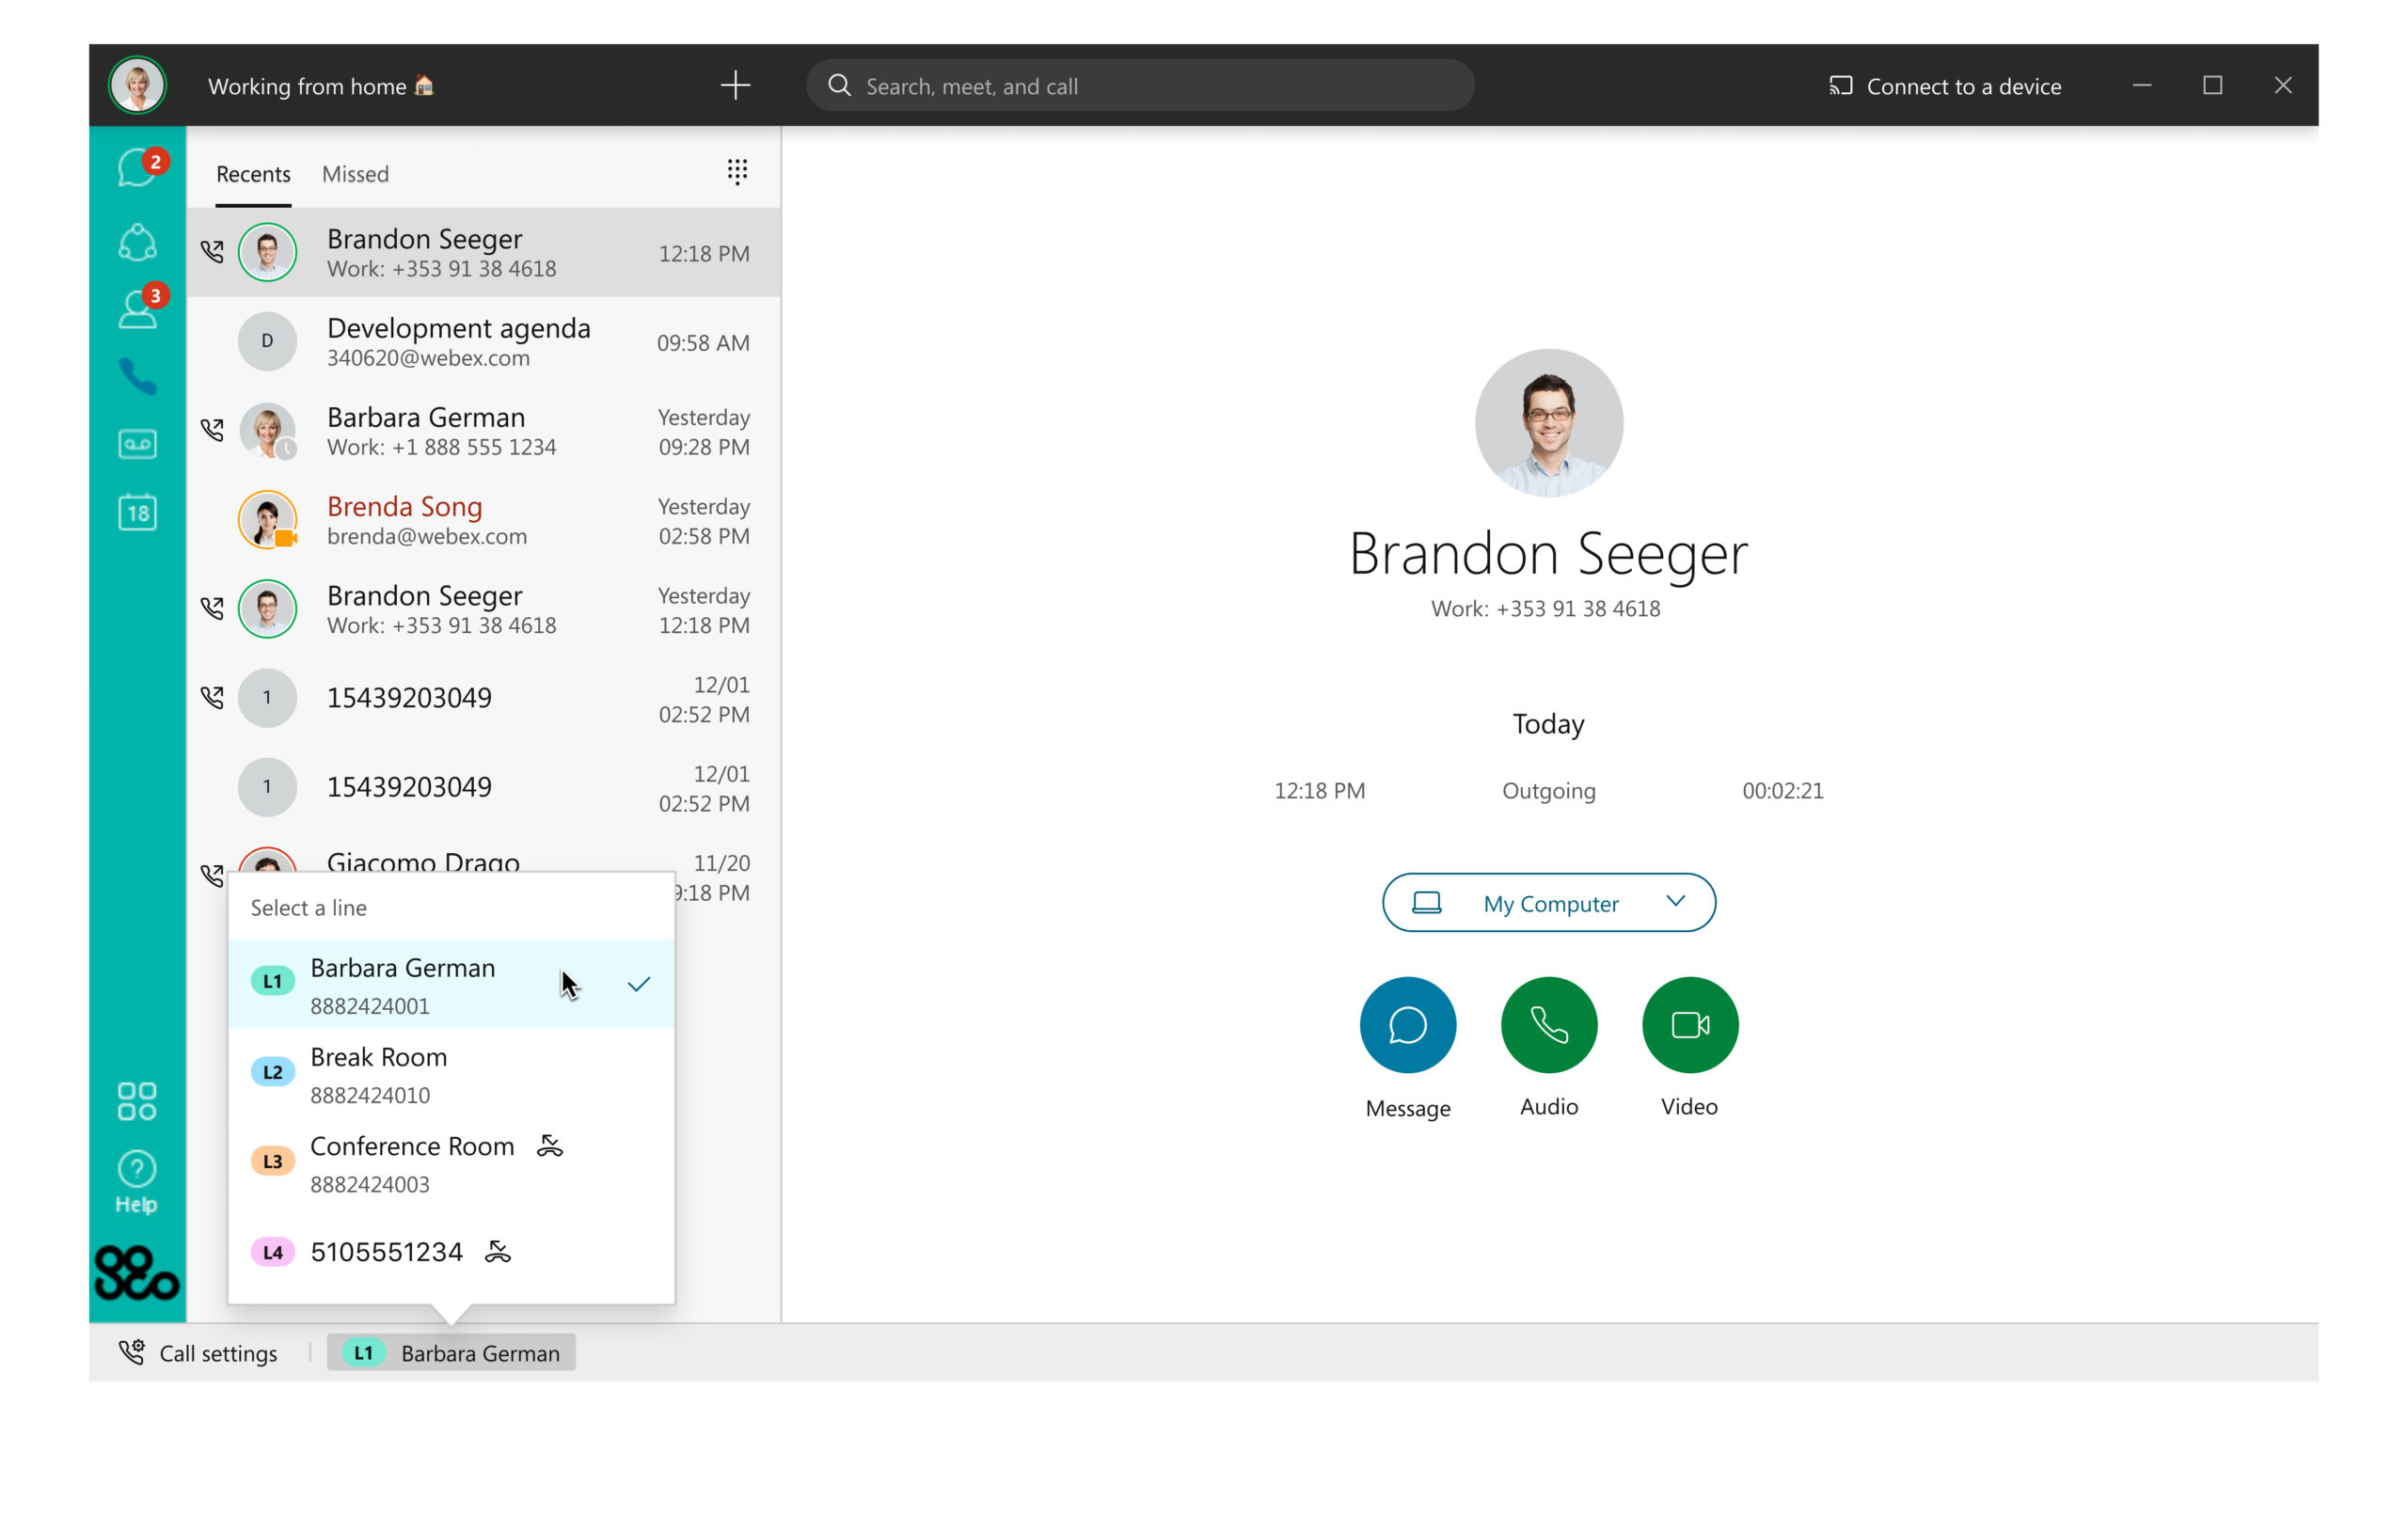Viewport: 2408px width, 1516px height.
Task: Switch to the Missed tab
Action: click(355, 173)
